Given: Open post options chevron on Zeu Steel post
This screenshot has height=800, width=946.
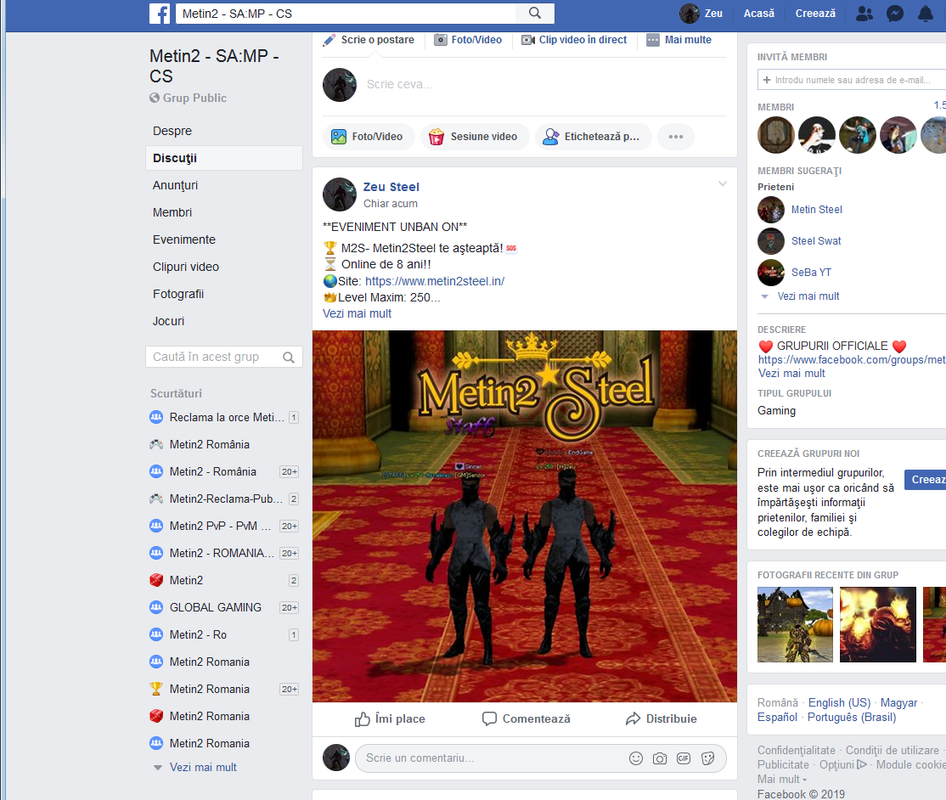Looking at the screenshot, I should click(722, 184).
